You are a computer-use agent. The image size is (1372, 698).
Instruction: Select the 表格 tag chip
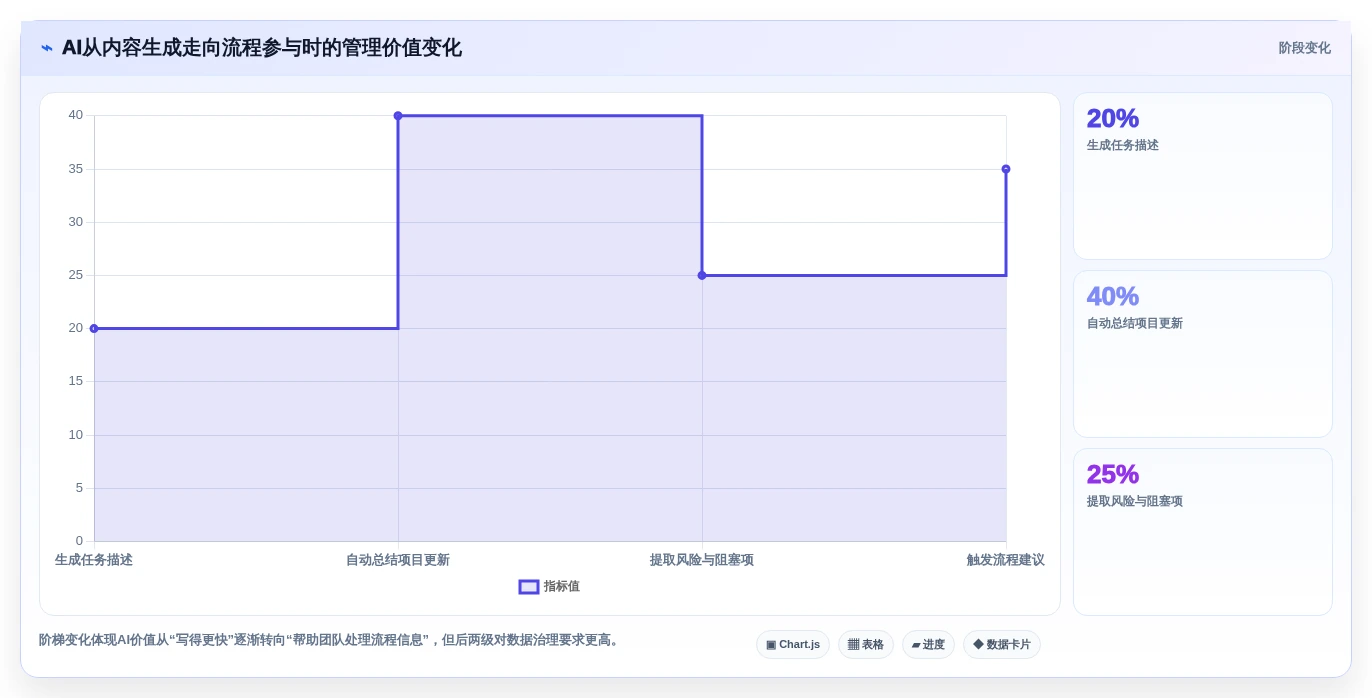866,645
